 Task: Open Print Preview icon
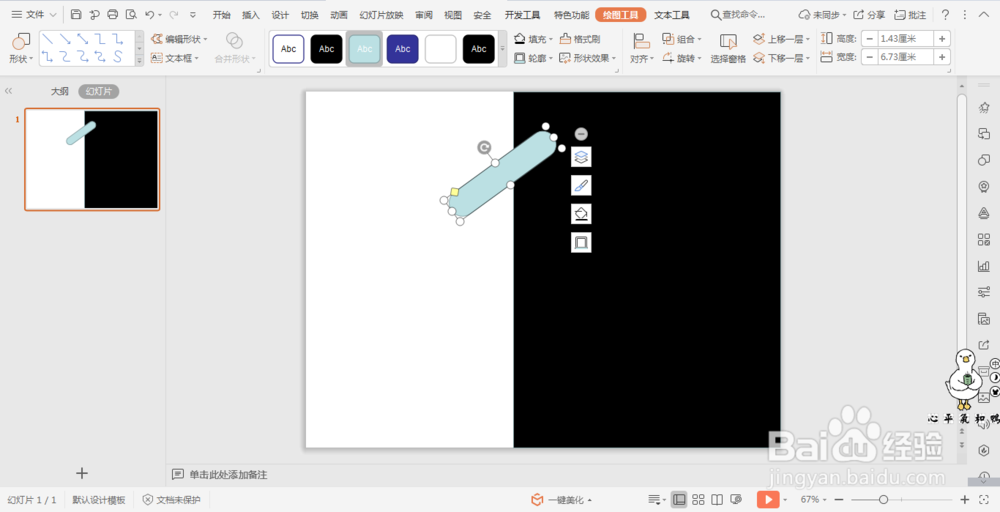[x=131, y=15]
